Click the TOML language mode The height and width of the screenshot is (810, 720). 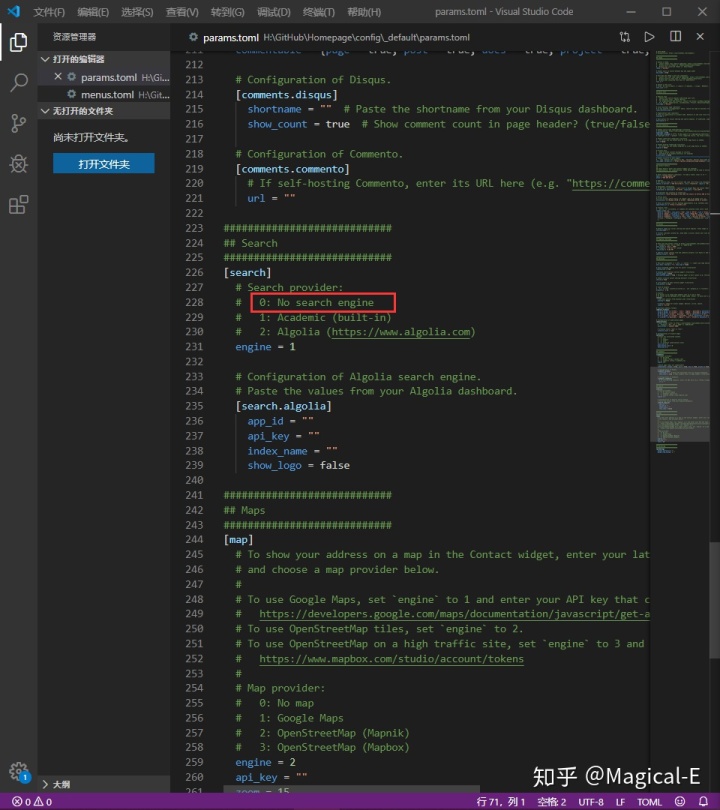pyautogui.click(x=649, y=802)
